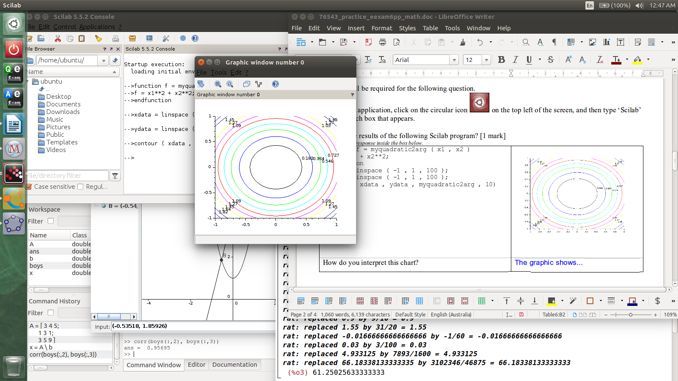Open the font size 12 dropdown
Viewport: 678px width, 381px height.
(486, 60)
